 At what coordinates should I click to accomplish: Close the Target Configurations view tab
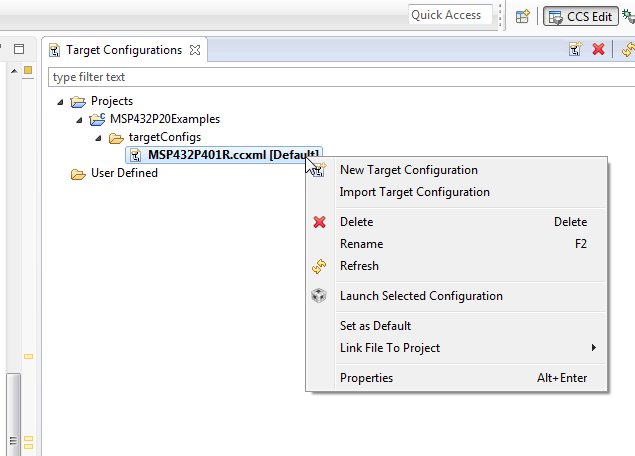[195, 50]
